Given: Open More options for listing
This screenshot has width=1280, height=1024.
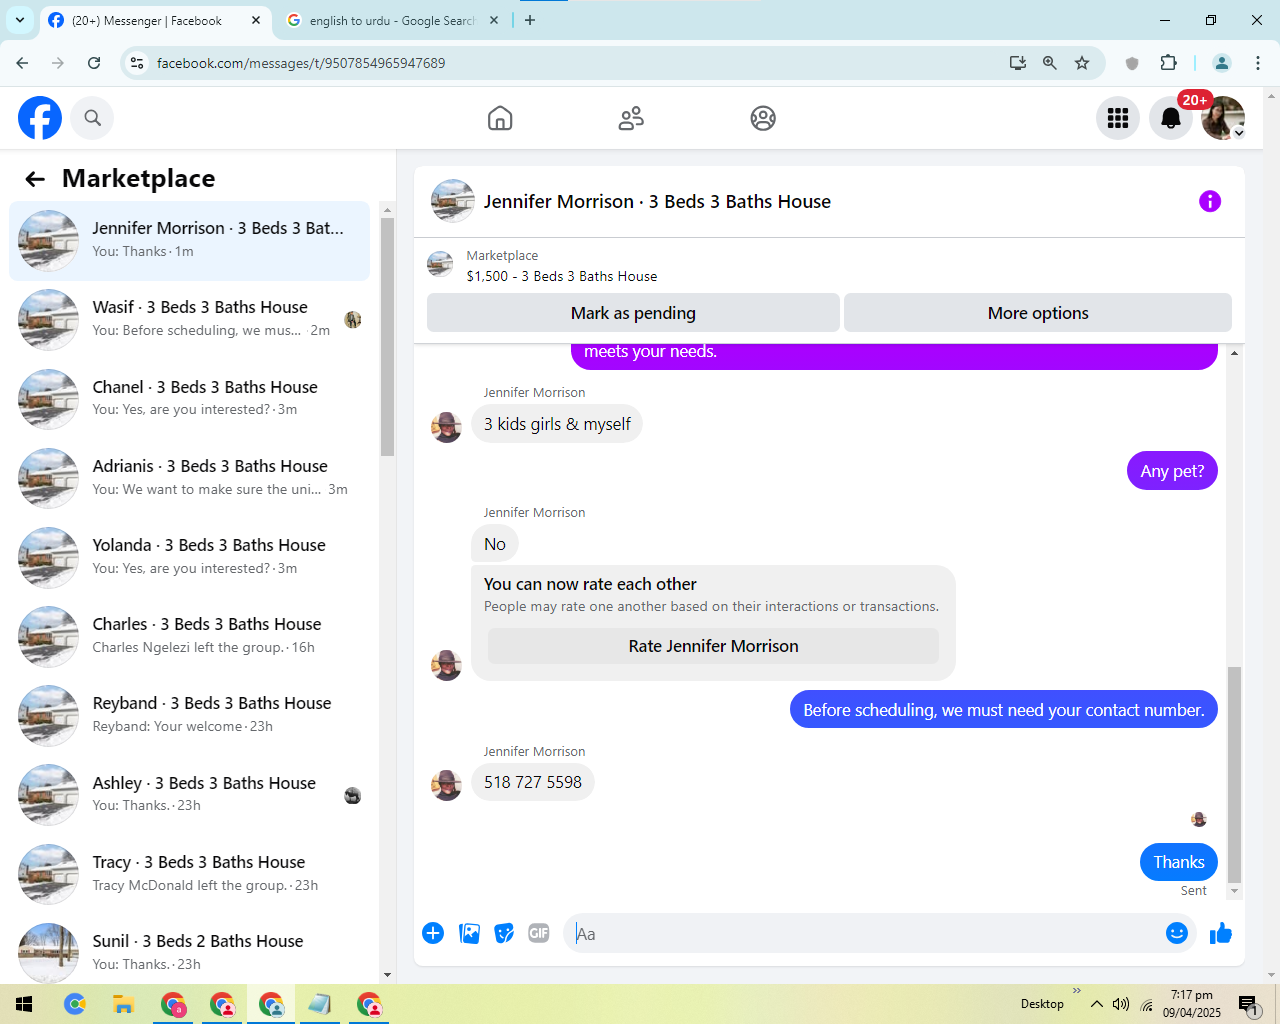Looking at the screenshot, I should 1038,313.
